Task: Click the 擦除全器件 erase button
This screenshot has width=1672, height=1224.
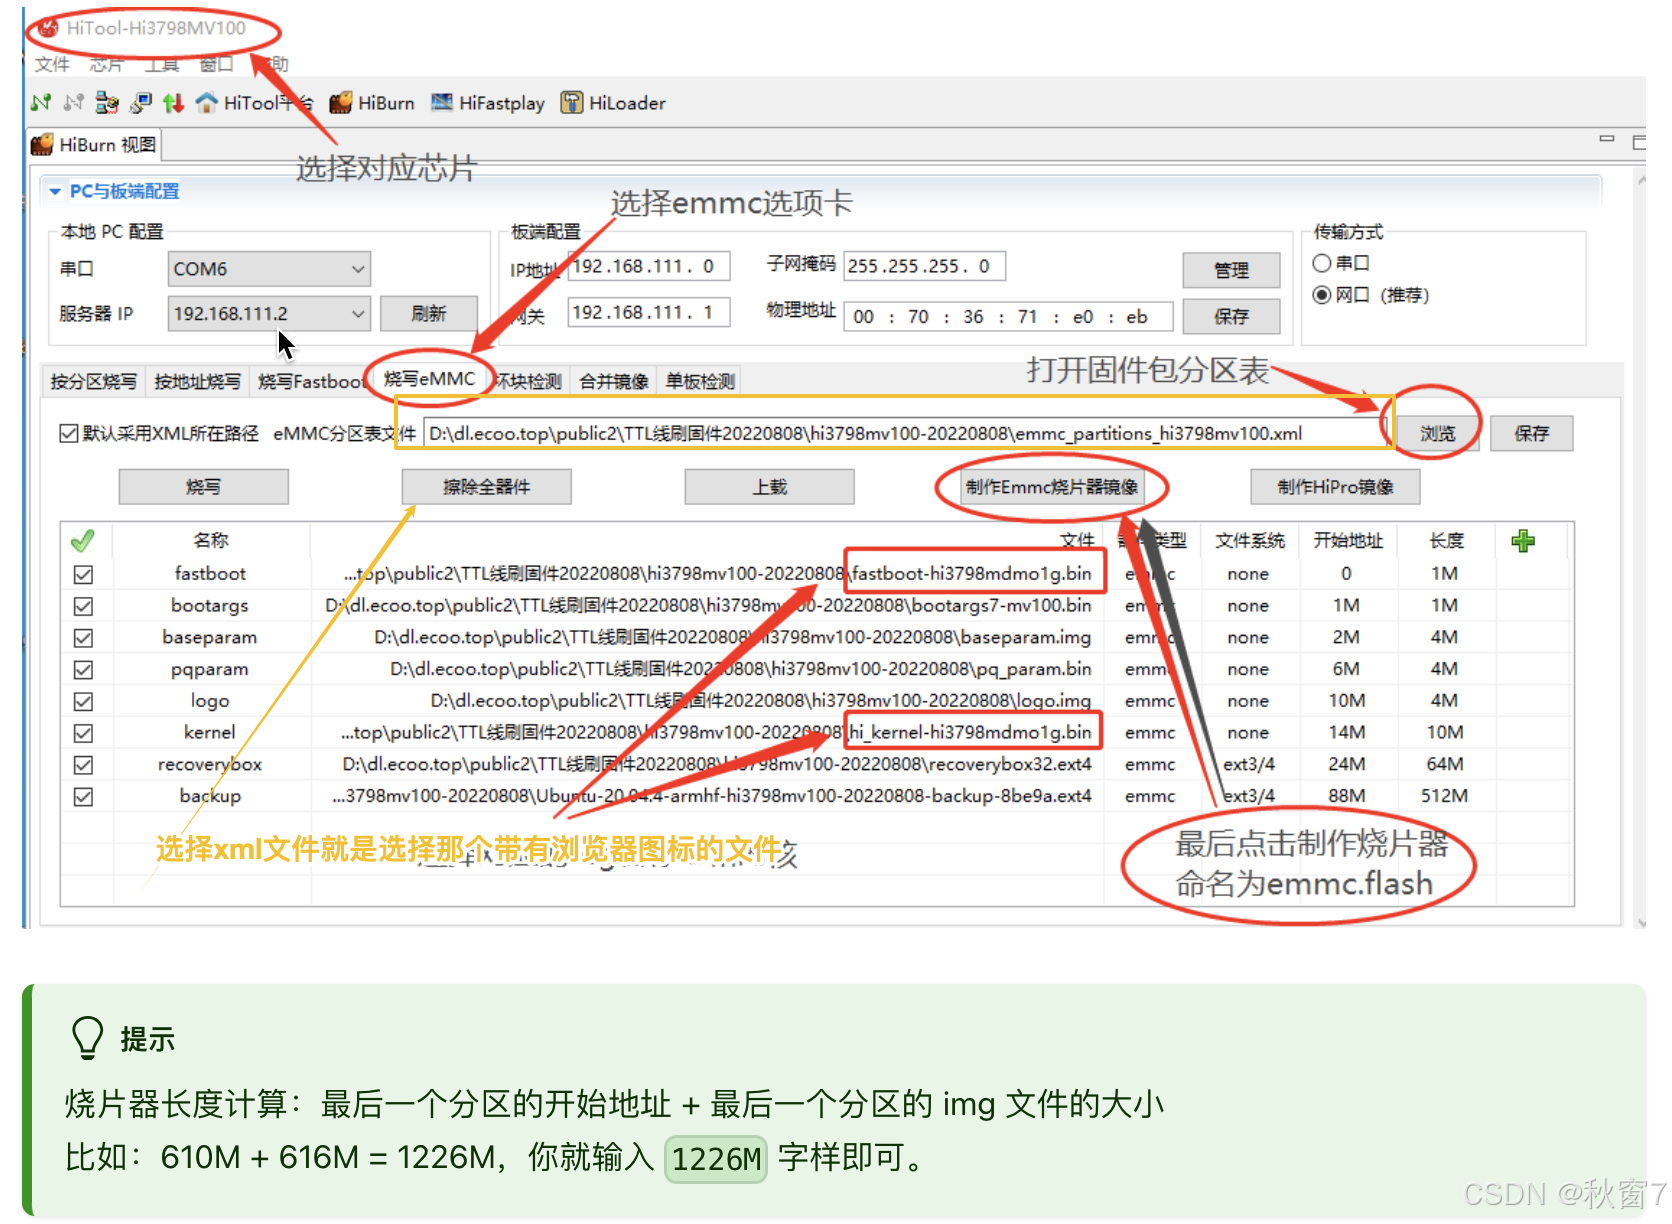Action: pos(486,487)
